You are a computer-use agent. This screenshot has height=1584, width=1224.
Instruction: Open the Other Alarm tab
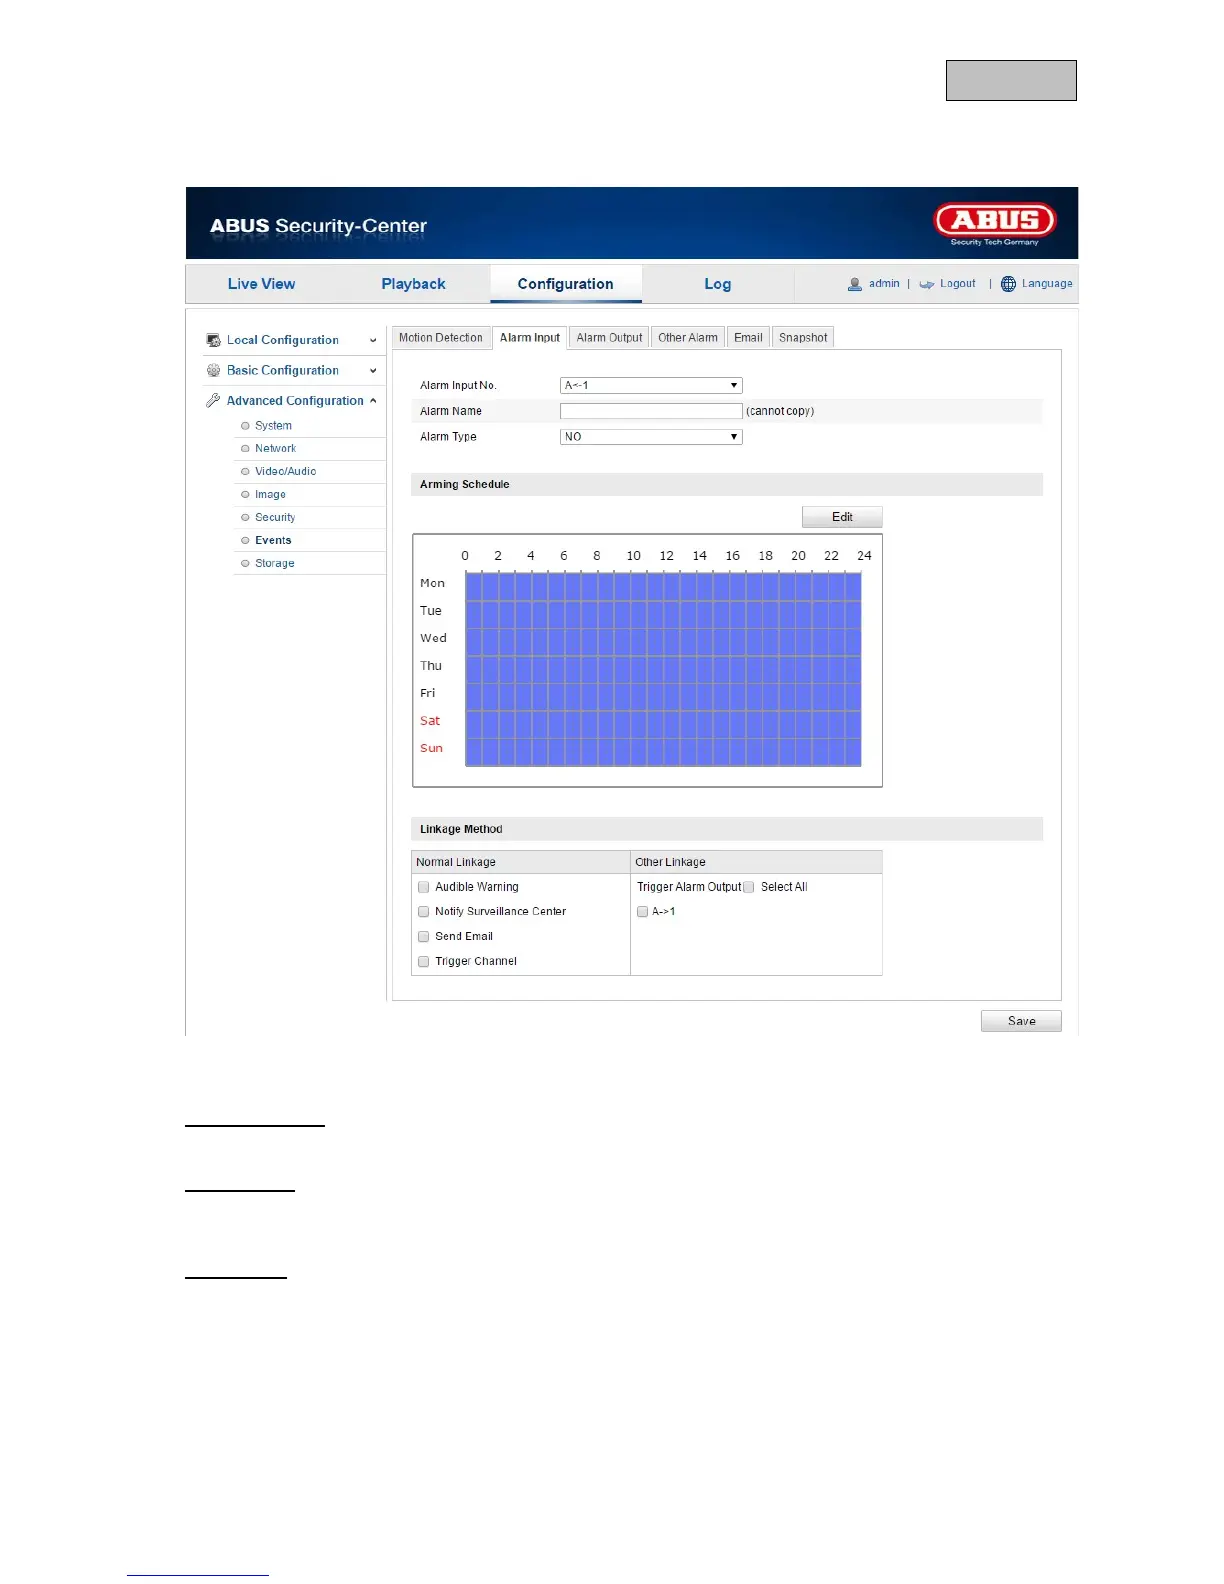(688, 338)
